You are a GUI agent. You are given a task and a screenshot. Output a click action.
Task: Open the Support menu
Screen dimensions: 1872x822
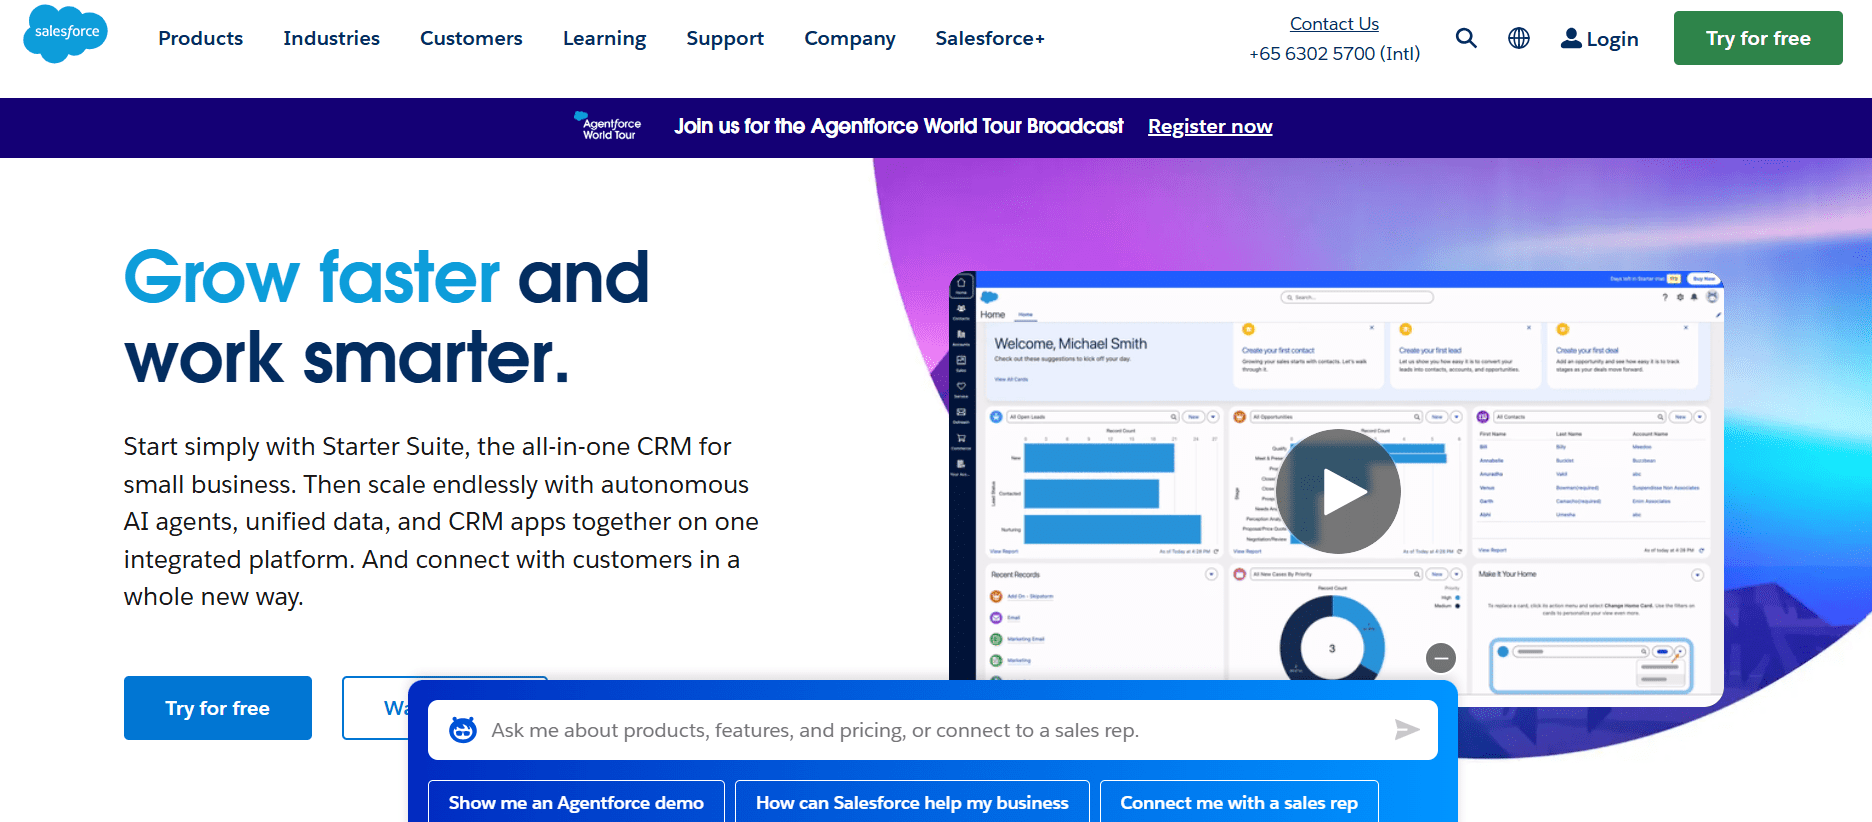coord(725,38)
